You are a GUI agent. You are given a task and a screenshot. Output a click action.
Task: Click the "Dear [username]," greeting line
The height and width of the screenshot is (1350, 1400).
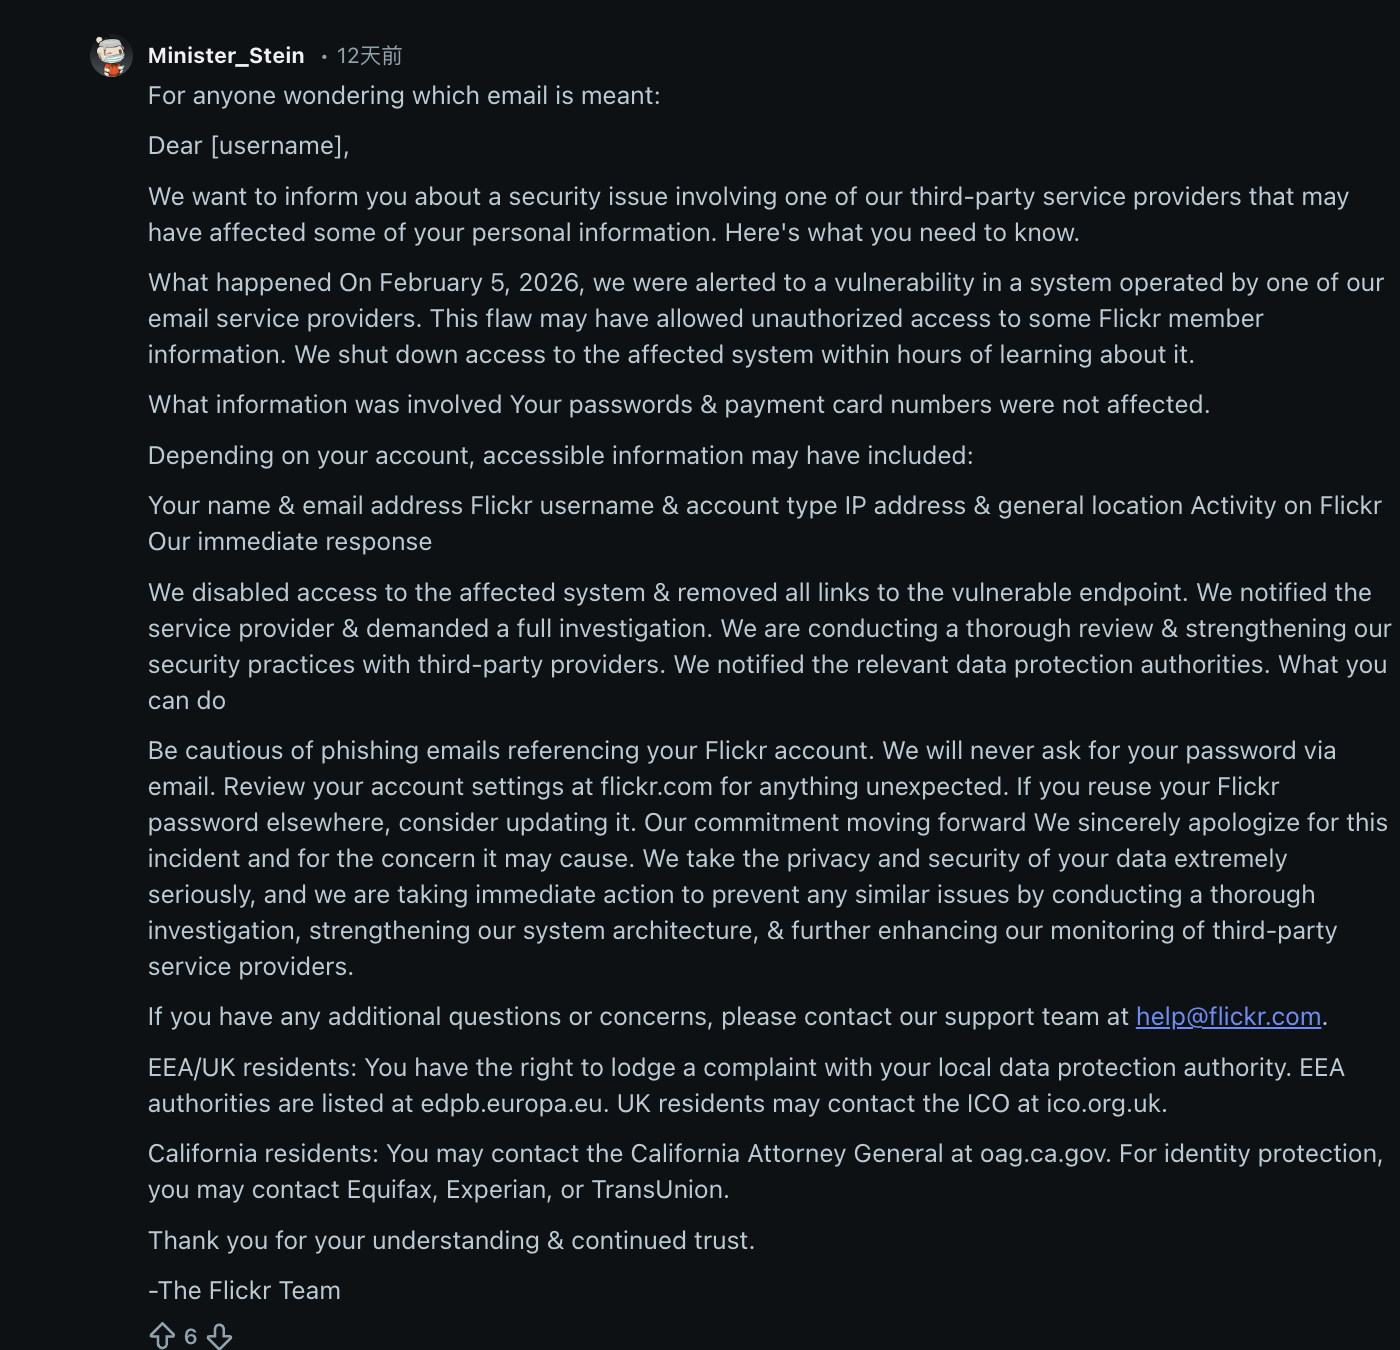[x=249, y=146]
